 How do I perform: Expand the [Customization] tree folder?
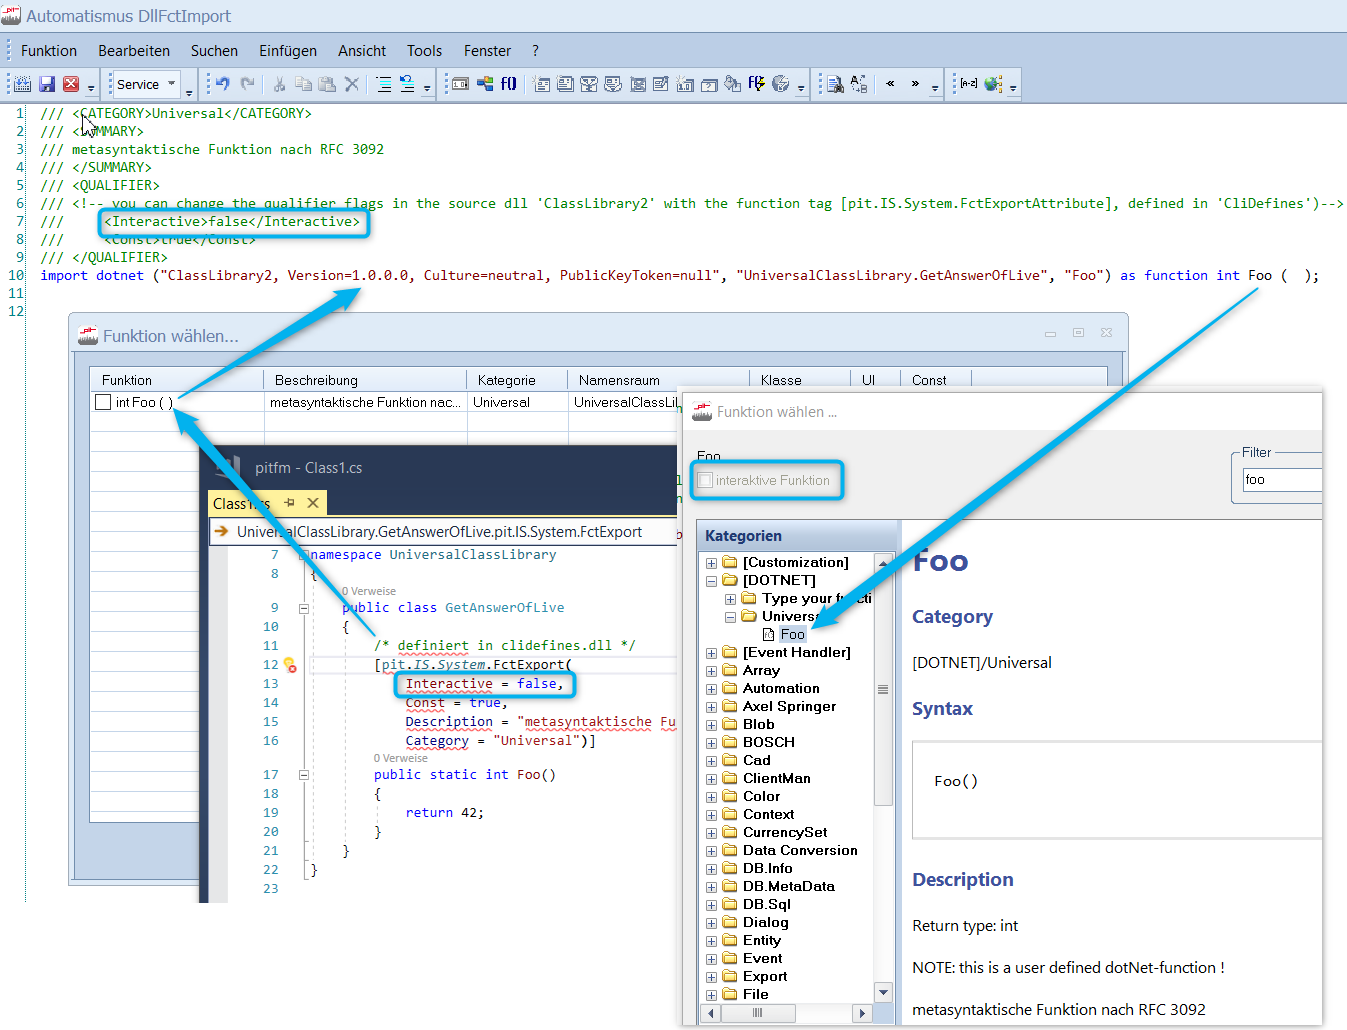tap(712, 563)
